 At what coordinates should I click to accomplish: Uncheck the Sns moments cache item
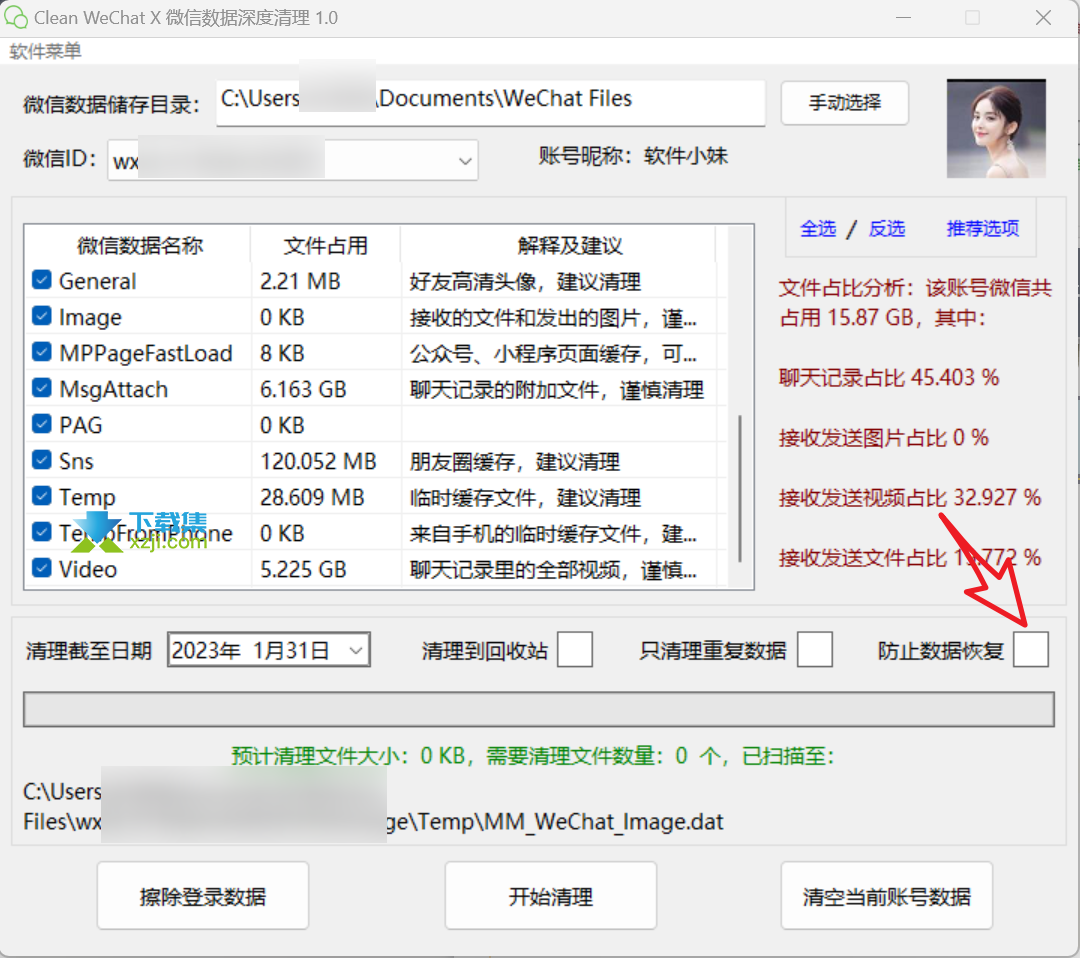click(41, 461)
